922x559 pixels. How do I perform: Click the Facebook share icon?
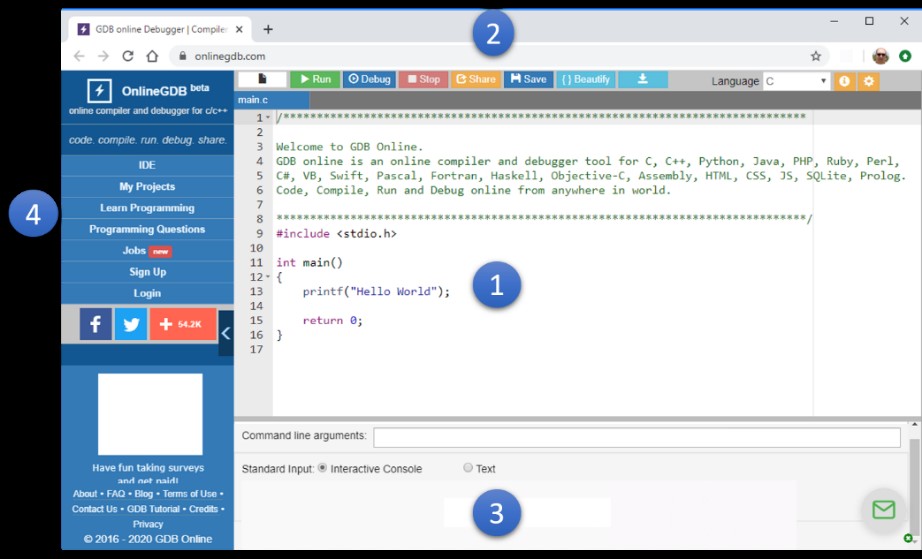point(95,324)
